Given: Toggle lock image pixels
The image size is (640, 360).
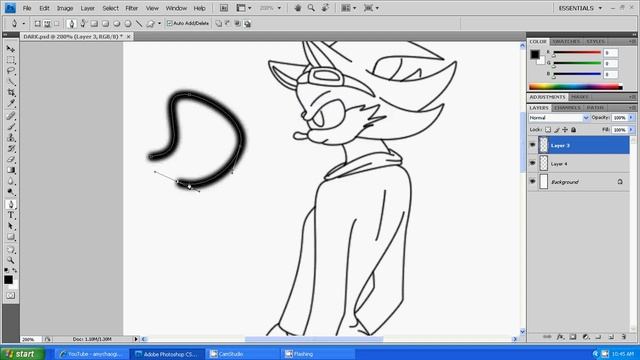Looking at the screenshot, I should pos(557,130).
